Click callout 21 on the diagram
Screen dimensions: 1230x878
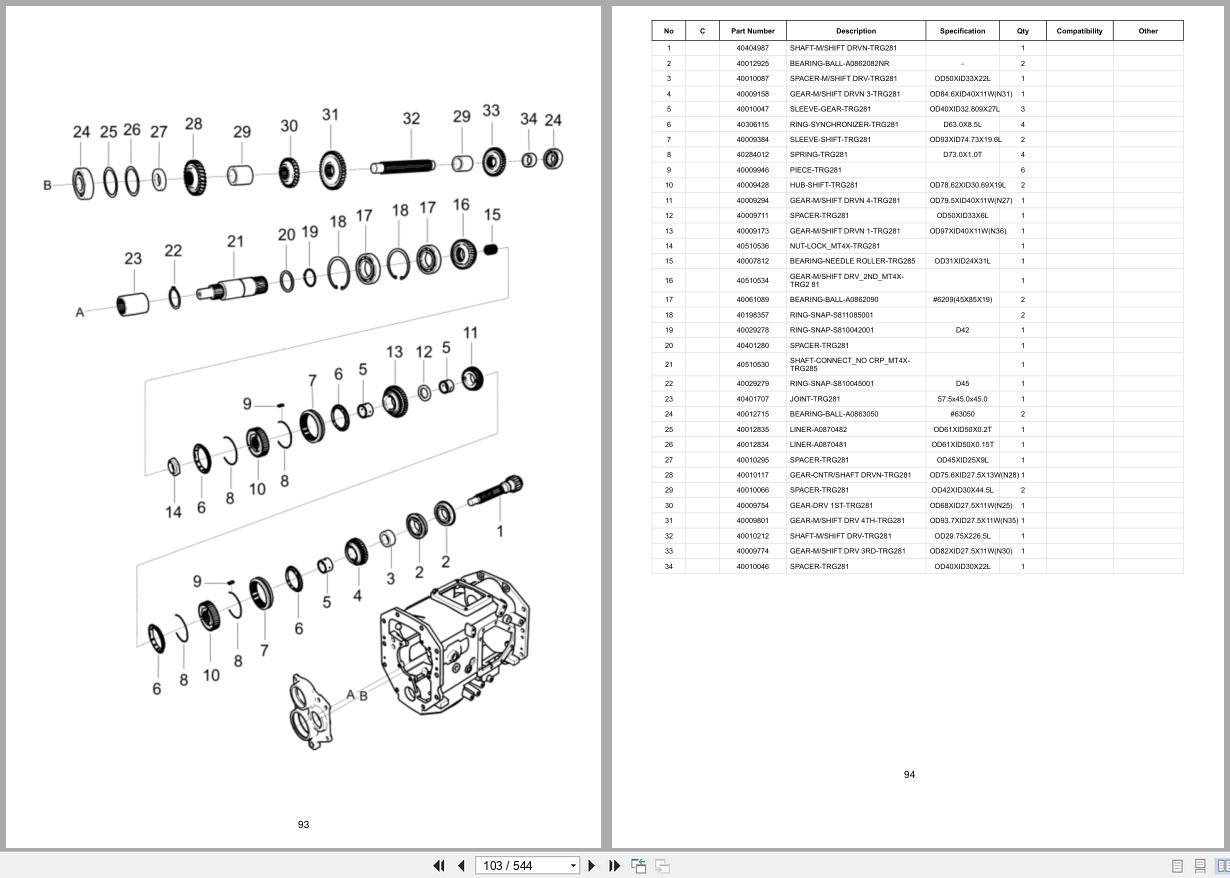(235, 241)
